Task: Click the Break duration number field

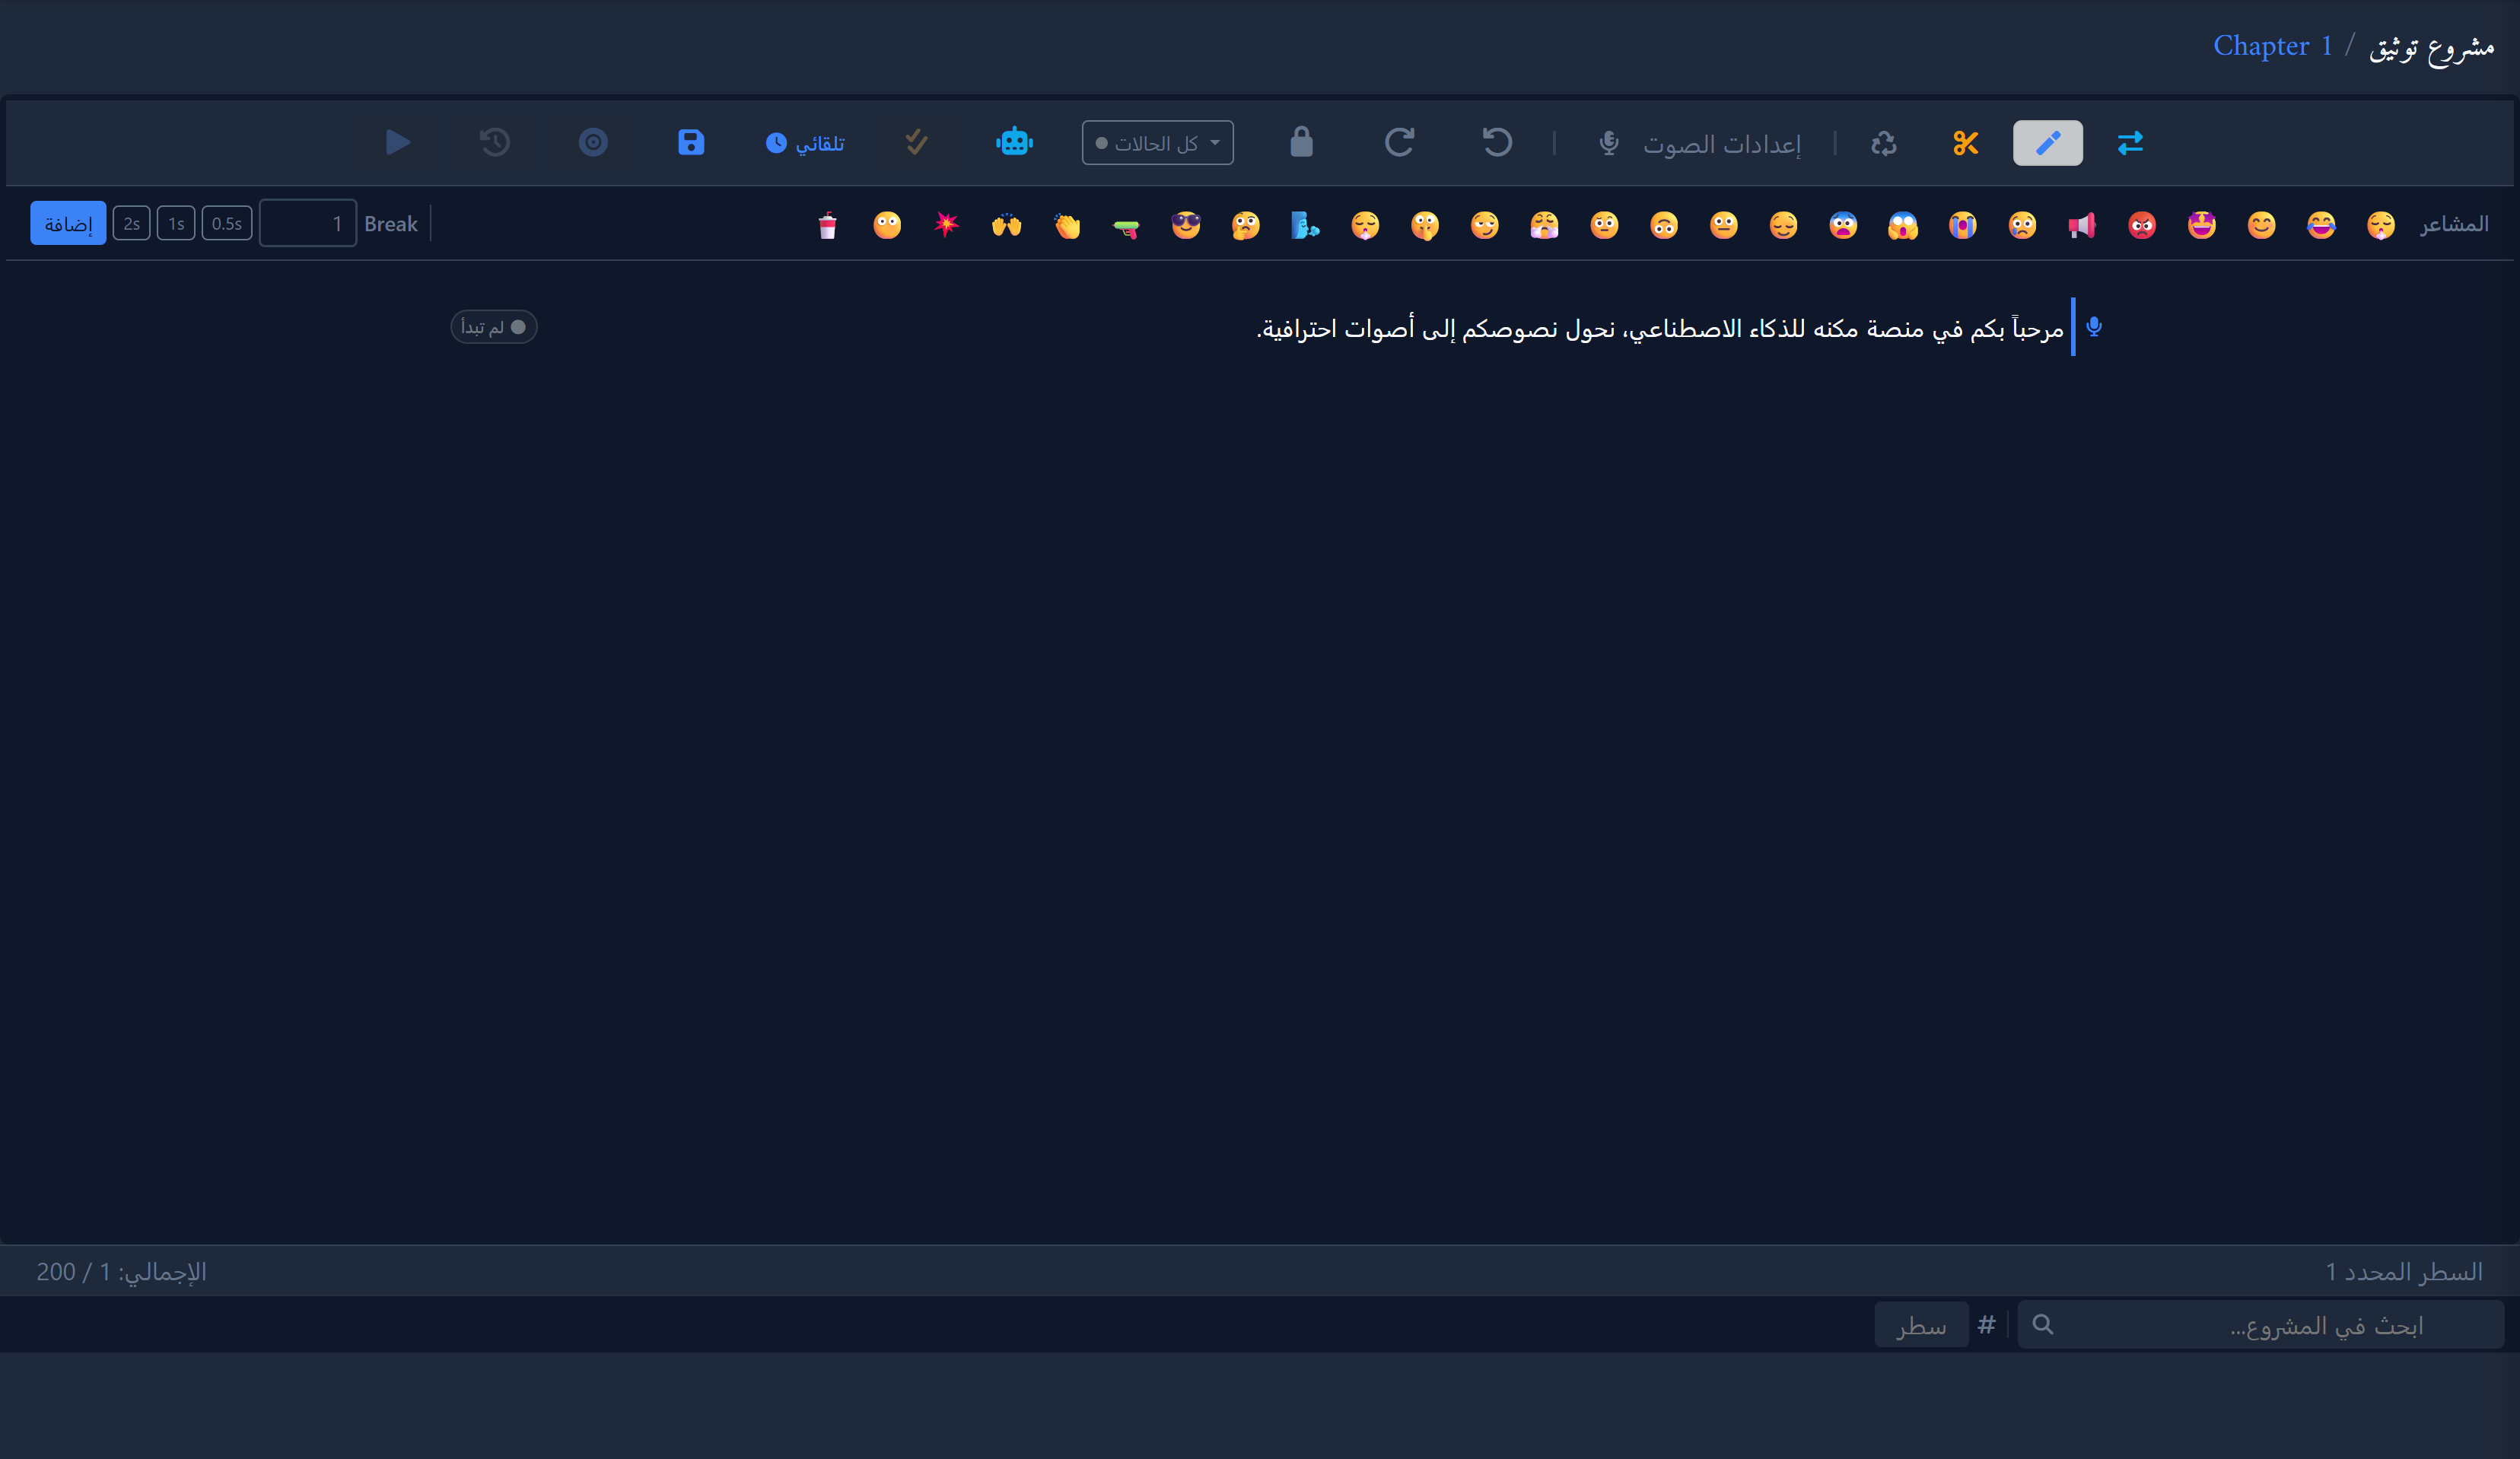Action: pos(308,224)
